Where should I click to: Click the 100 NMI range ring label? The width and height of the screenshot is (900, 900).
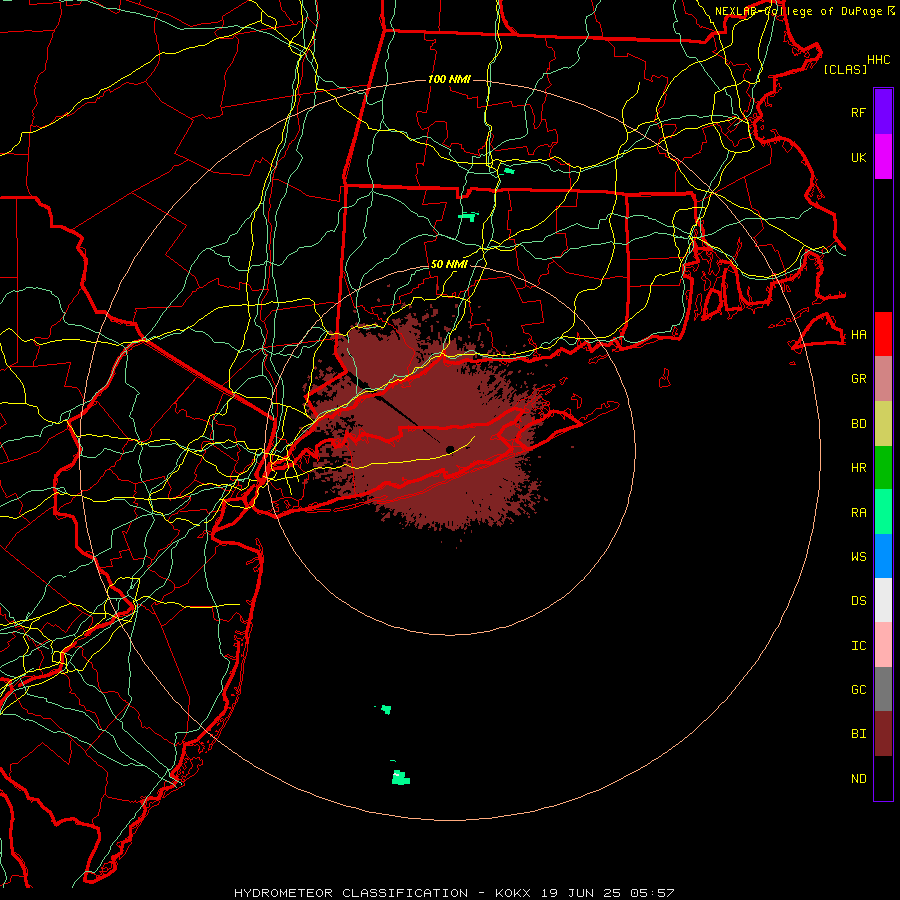[449, 79]
